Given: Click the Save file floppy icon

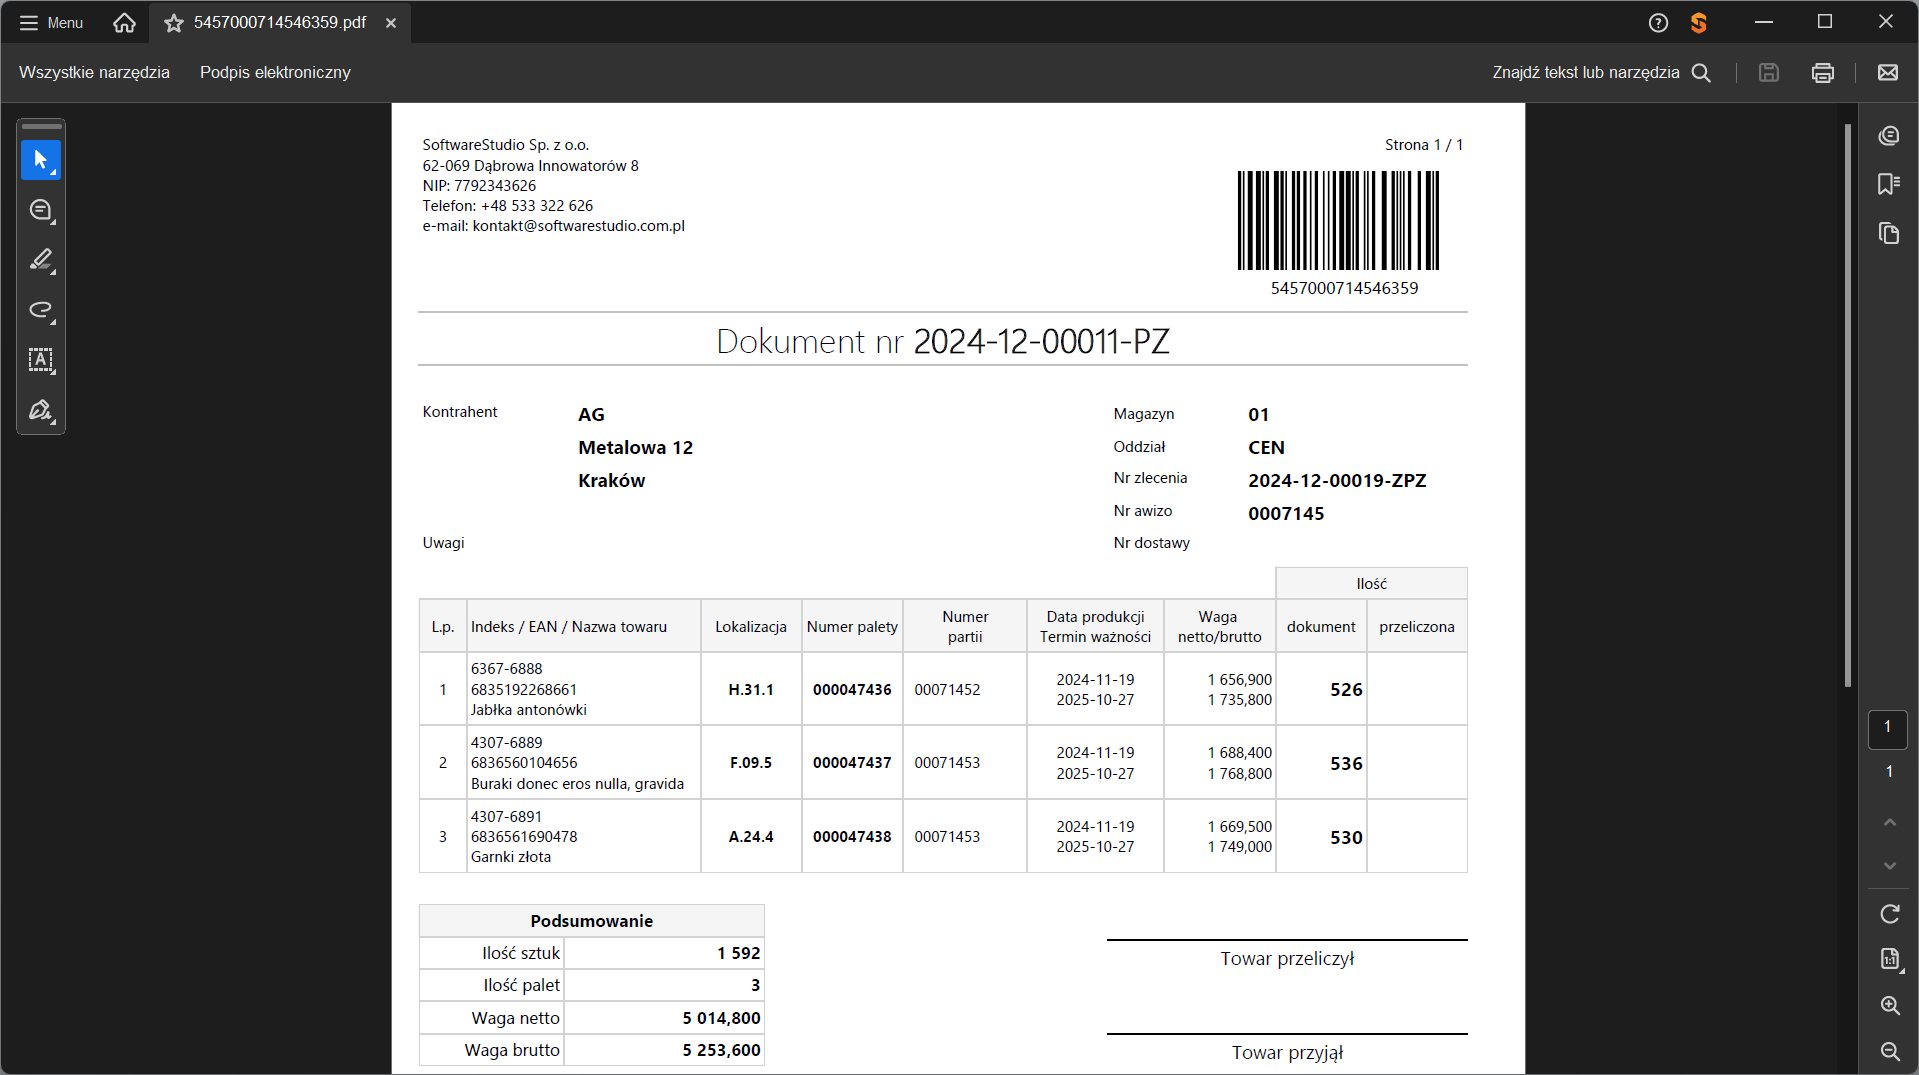Looking at the screenshot, I should 1768,72.
